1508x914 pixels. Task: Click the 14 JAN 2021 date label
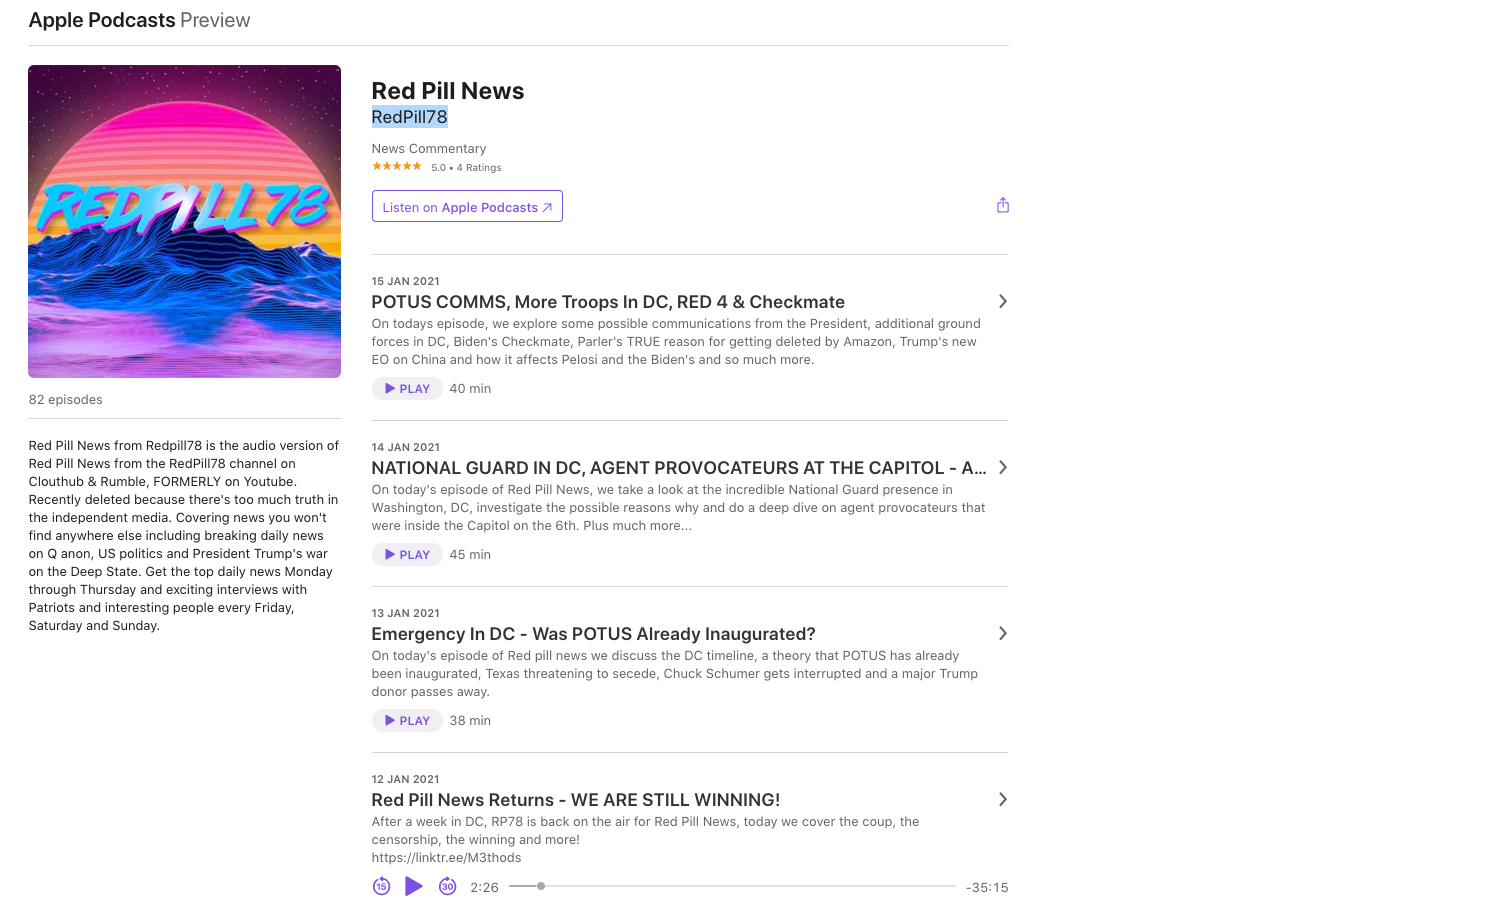[x=405, y=447]
